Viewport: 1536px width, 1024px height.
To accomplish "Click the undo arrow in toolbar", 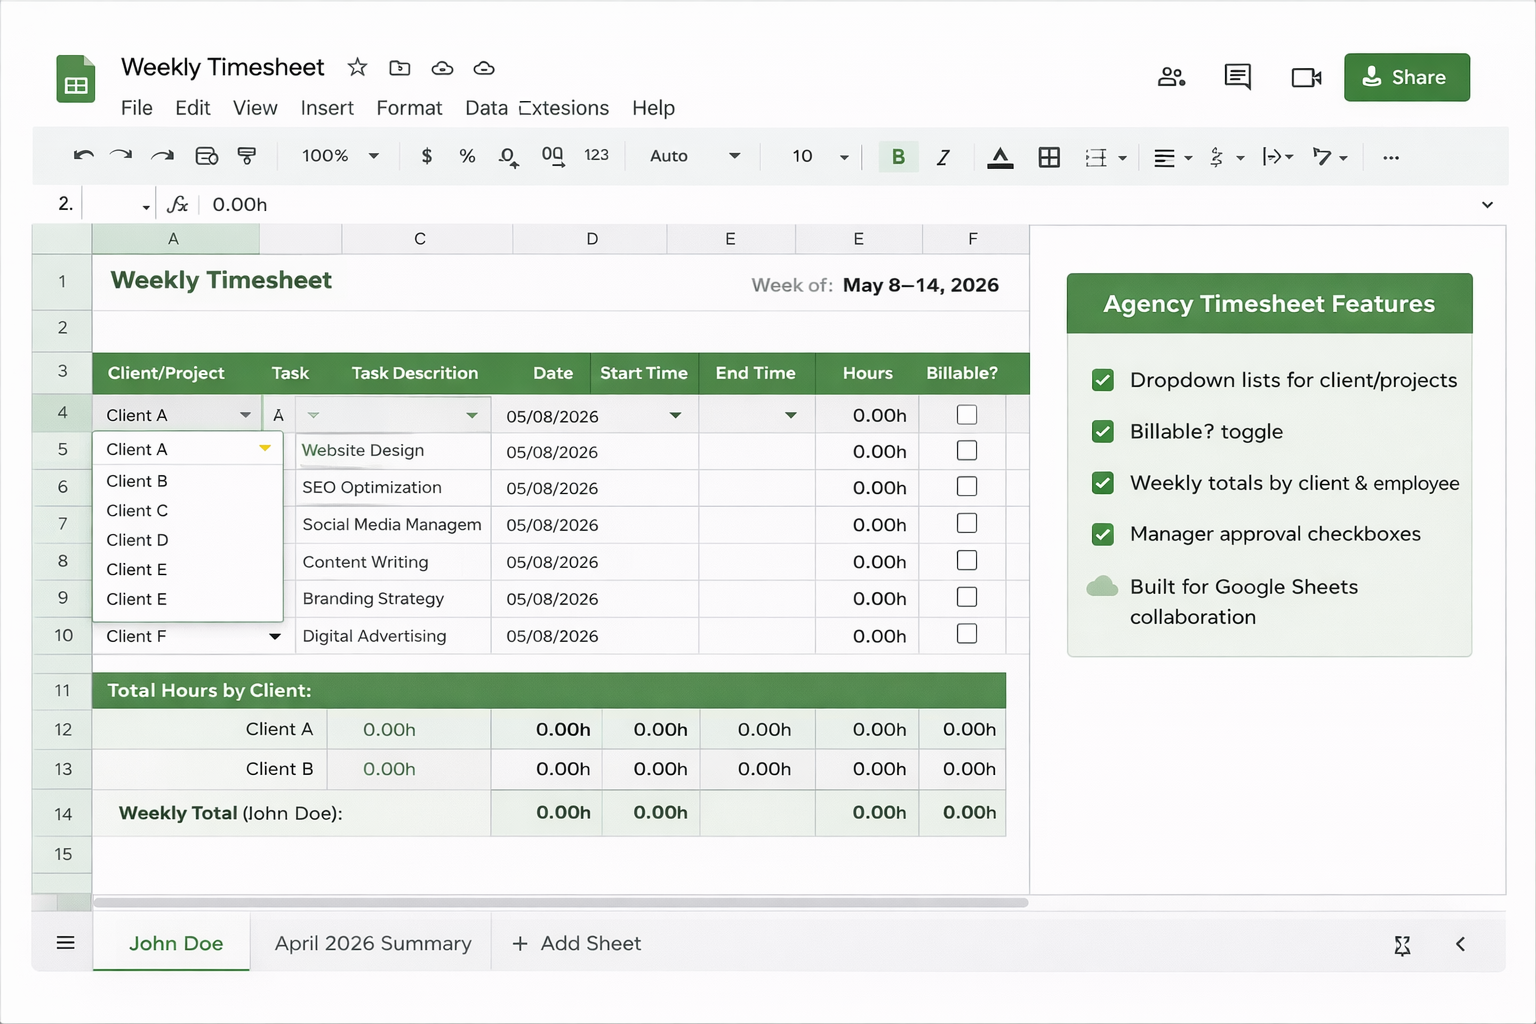I will pos(83,156).
